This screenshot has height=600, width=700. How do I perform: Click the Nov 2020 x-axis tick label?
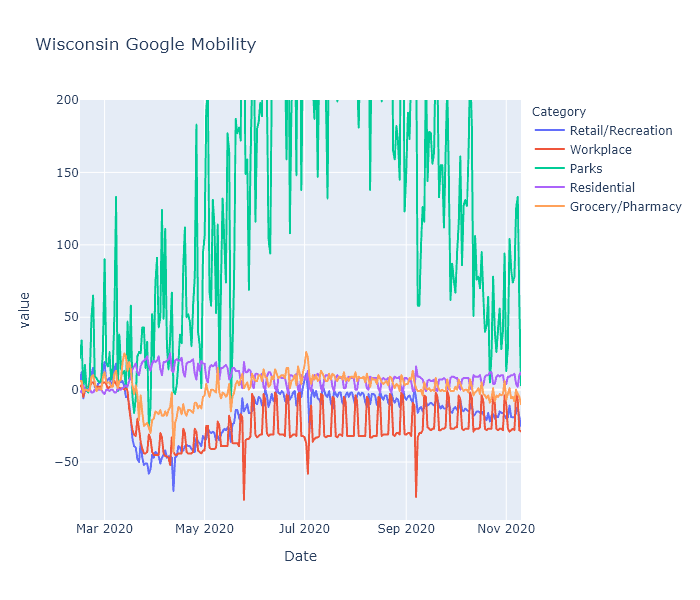tap(506, 529)
